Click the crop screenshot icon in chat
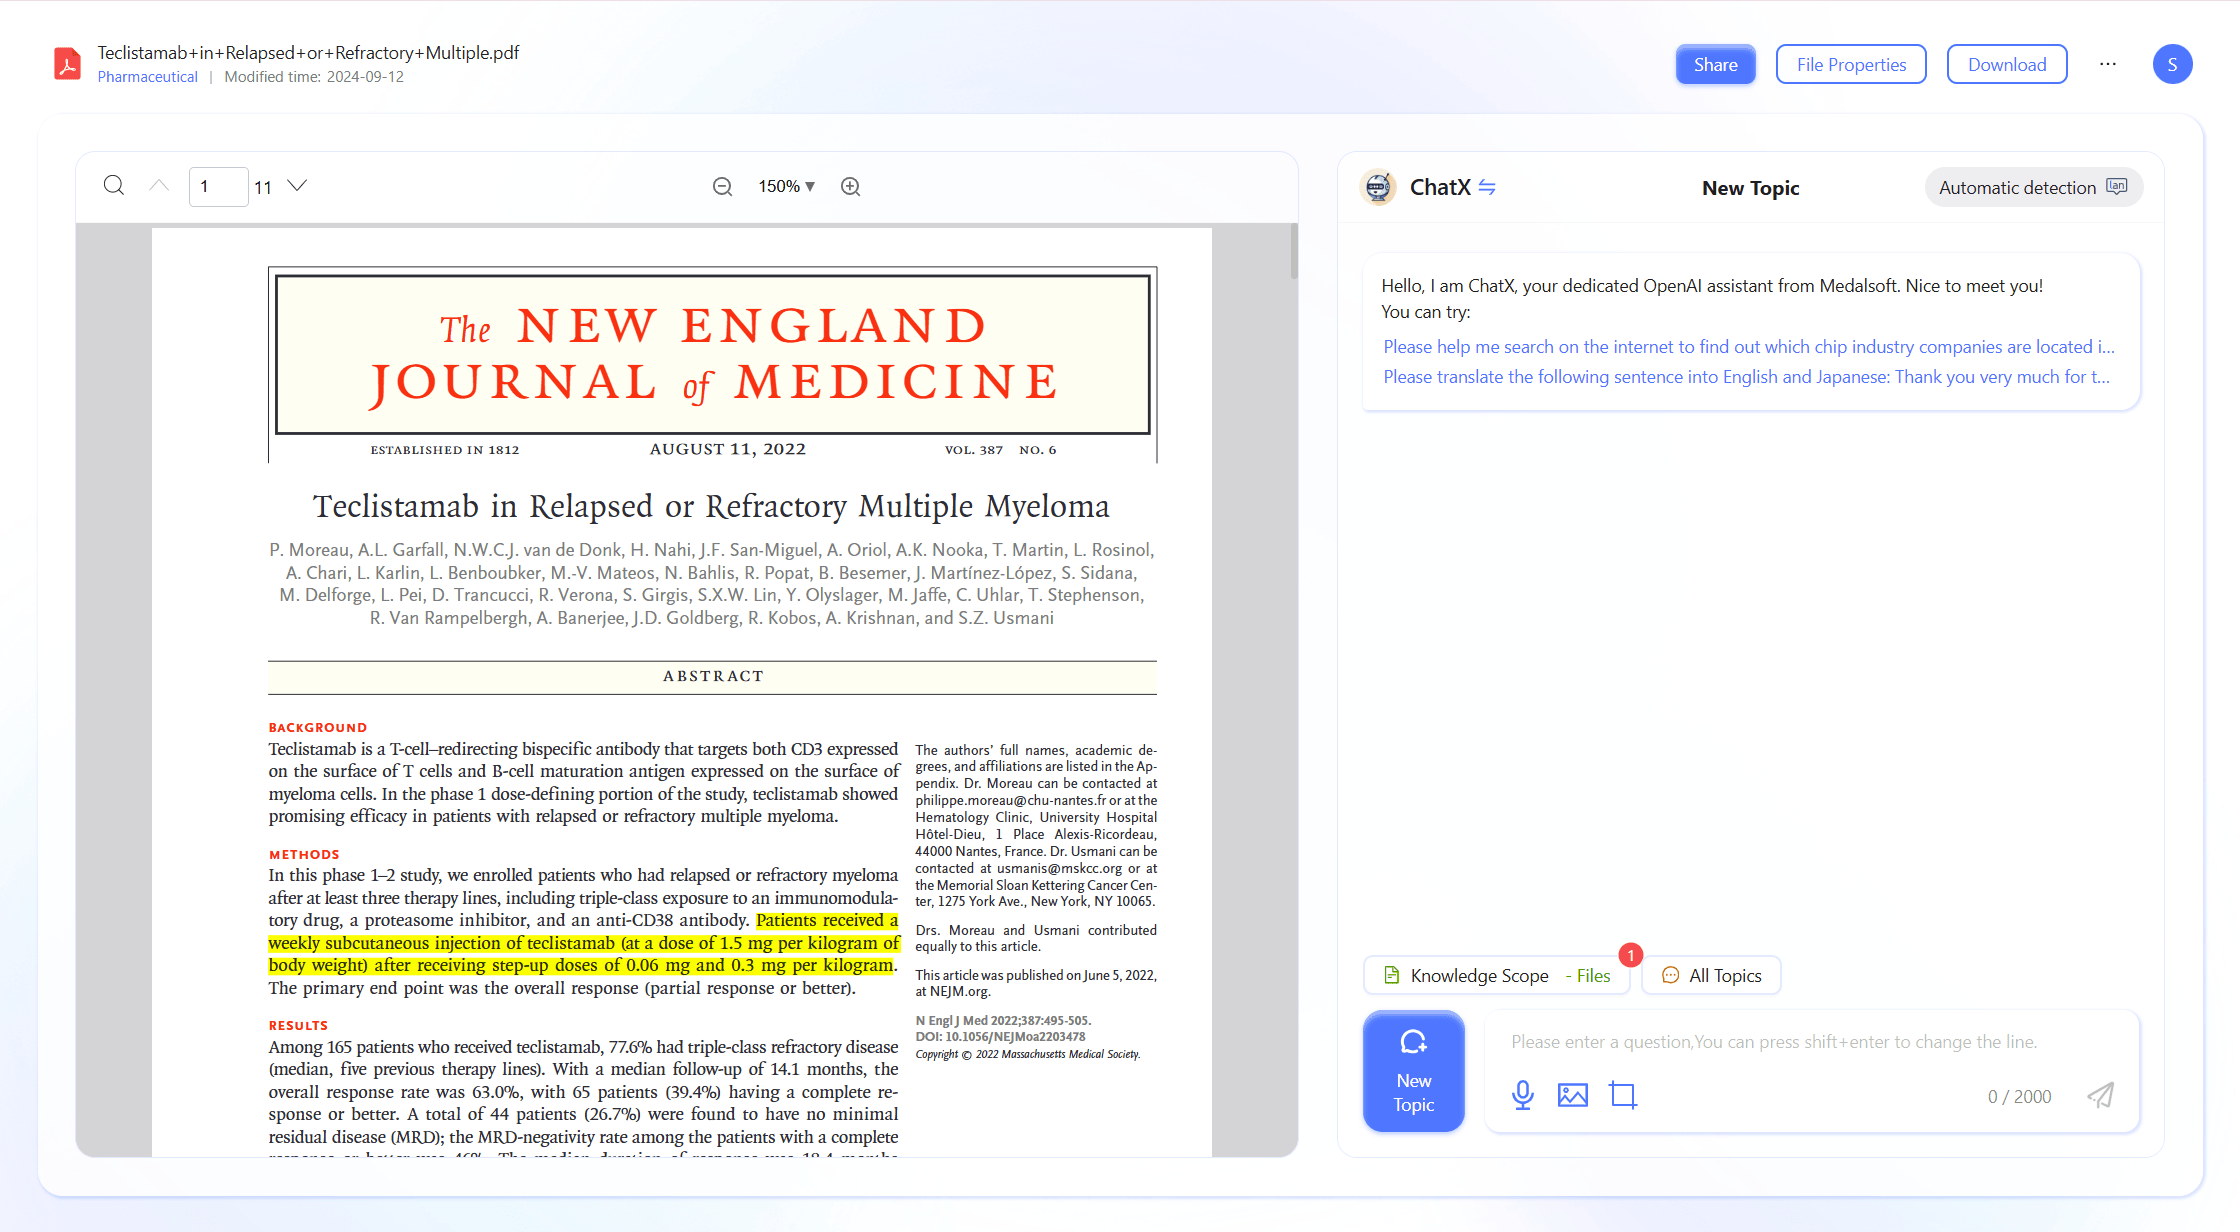Image resolution: width=2240 pixels, height=1232 pixels. coord(1623,1095)
